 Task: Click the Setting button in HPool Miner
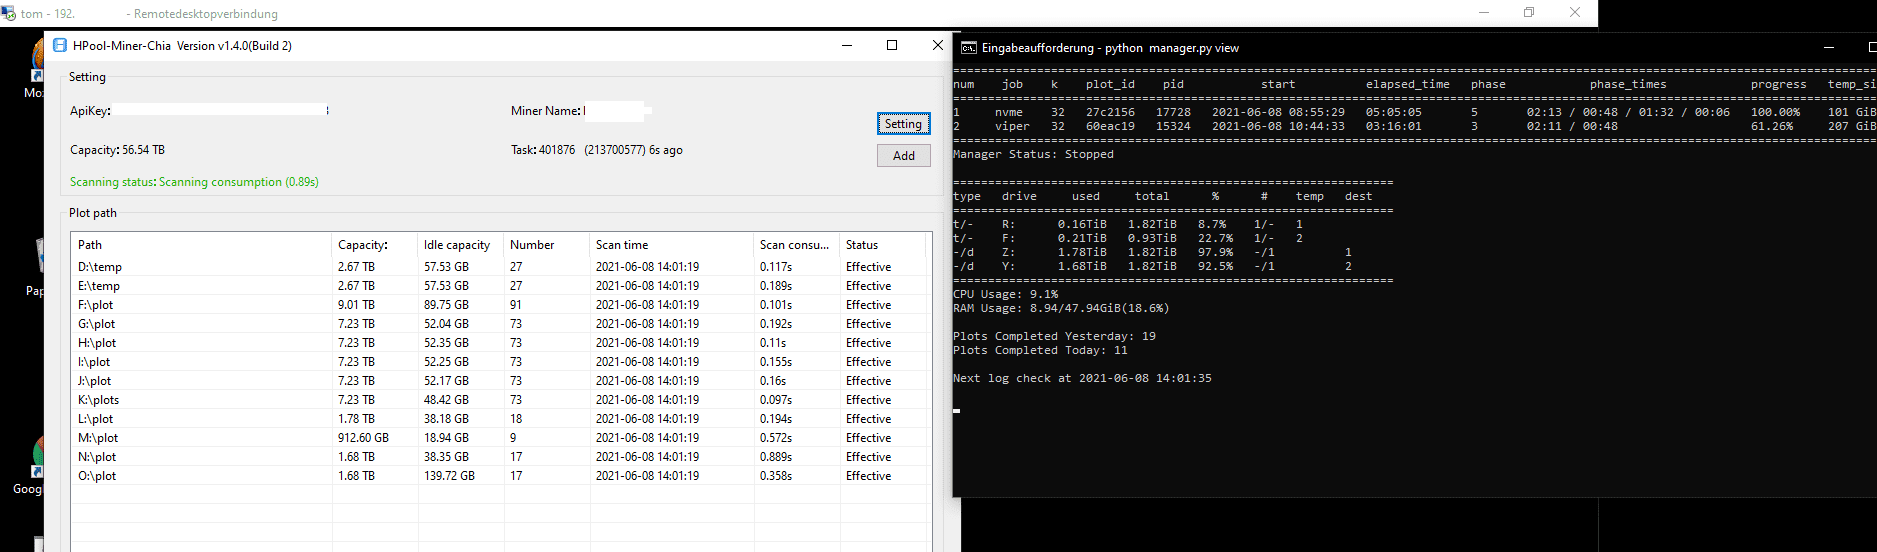pos(904,124)
